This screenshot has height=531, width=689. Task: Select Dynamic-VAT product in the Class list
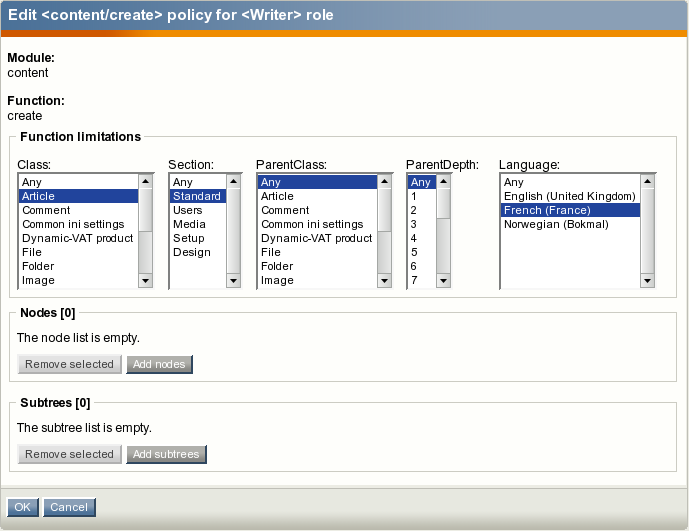(x=79, y=238)
